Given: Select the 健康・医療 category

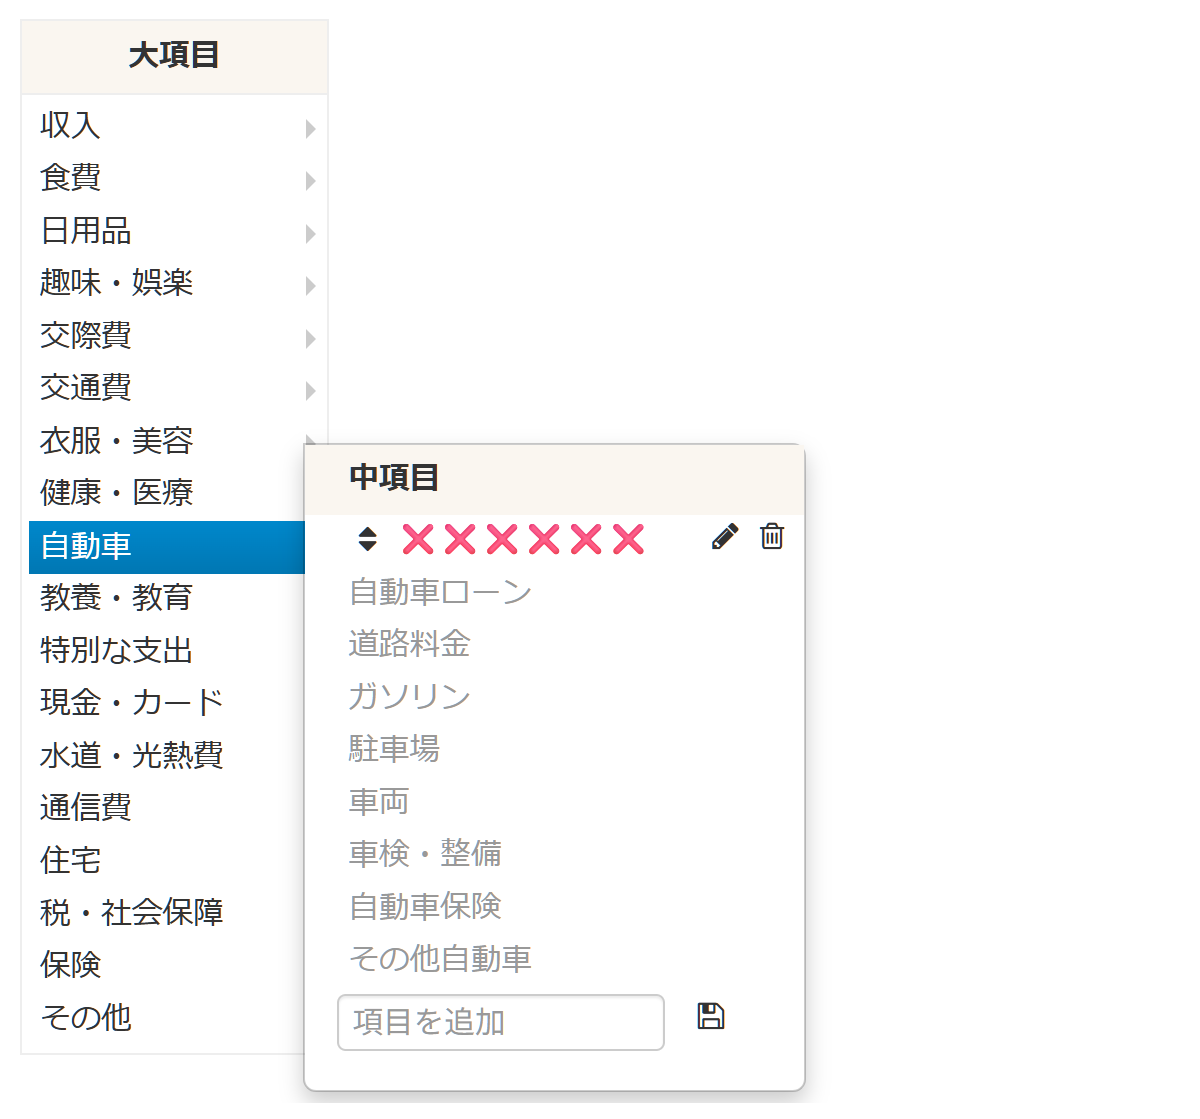Looking at the screenshot, I should tap(116, 493).
